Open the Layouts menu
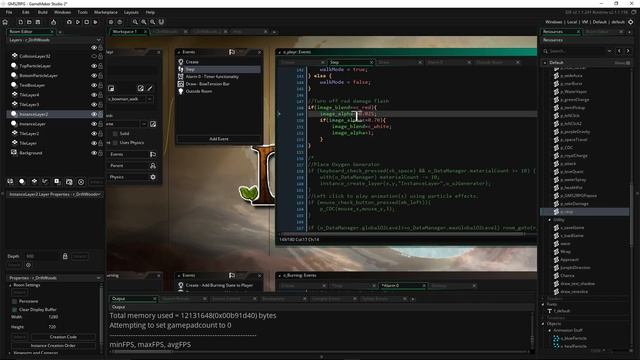Screen dimensions: 640x360 [131, 12]
